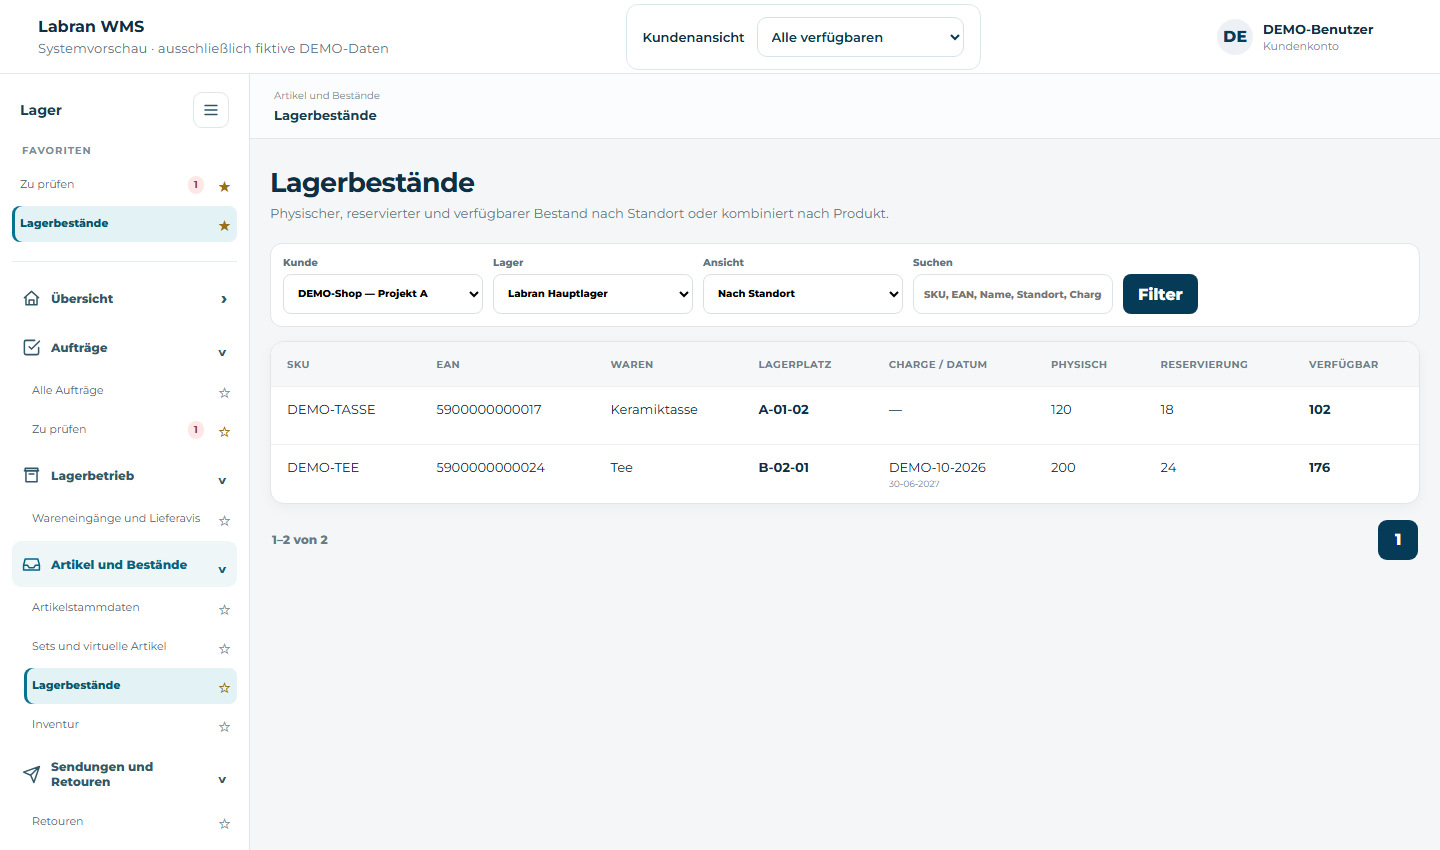Open Wareneingänge und Lieferavis
This screenshot has width=1440, height=850.
tap(116, 518)
